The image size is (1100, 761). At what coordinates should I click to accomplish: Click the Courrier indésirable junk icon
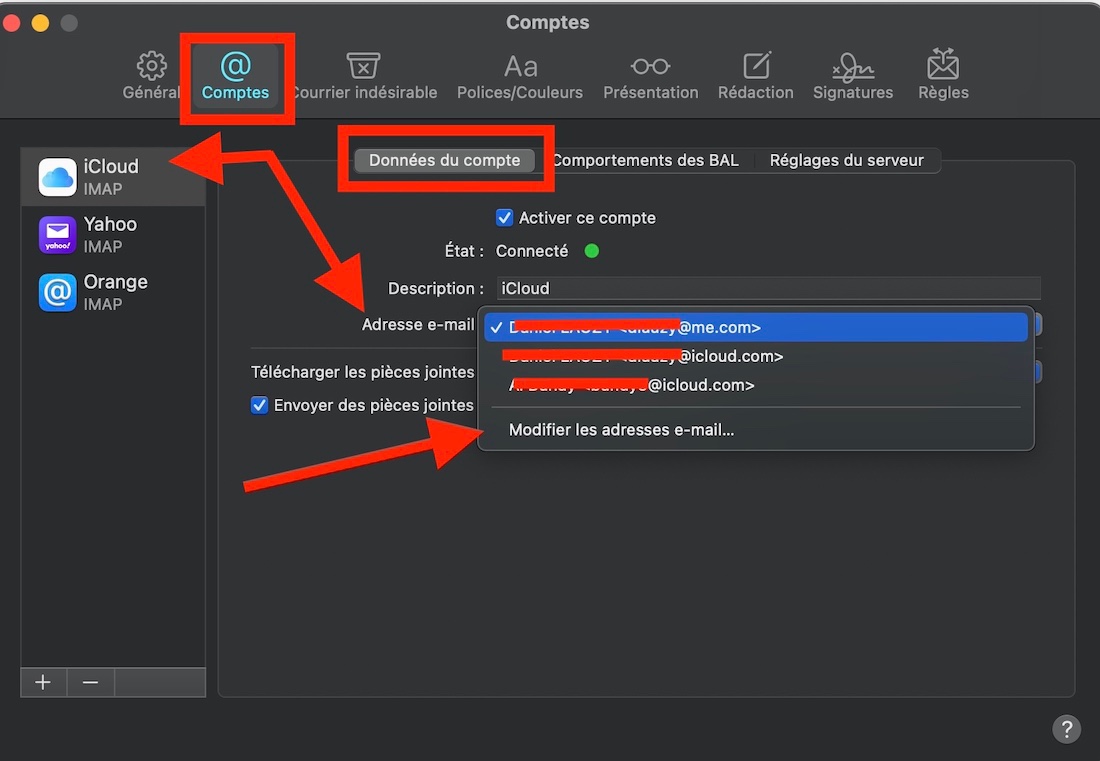click(x=363, y=67)
